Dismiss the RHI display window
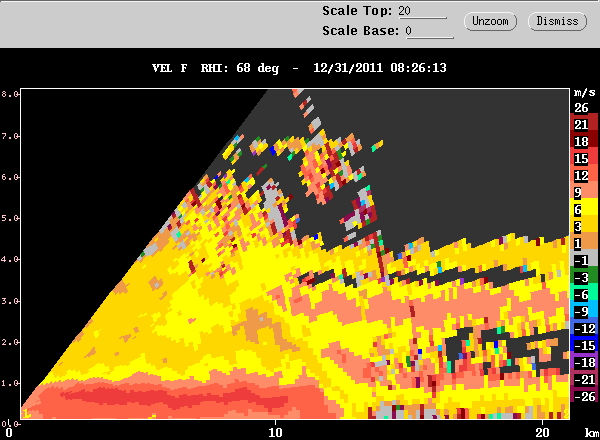Viewport: 600px width, 440px height. click(557, 21)
